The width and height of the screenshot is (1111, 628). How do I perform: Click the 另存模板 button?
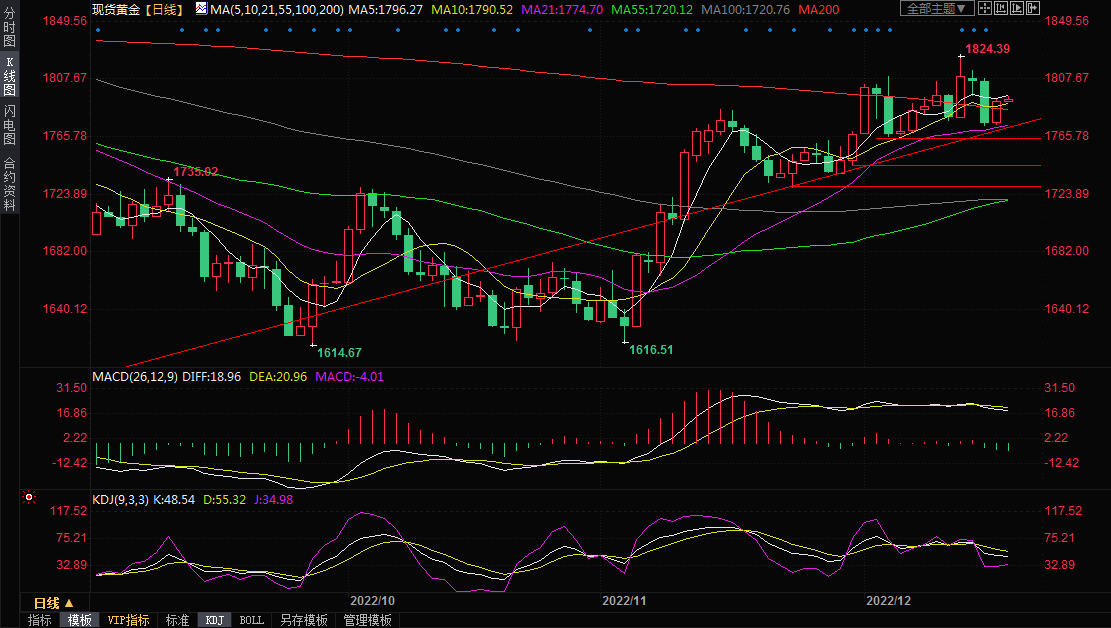click(x=303, y=620)
